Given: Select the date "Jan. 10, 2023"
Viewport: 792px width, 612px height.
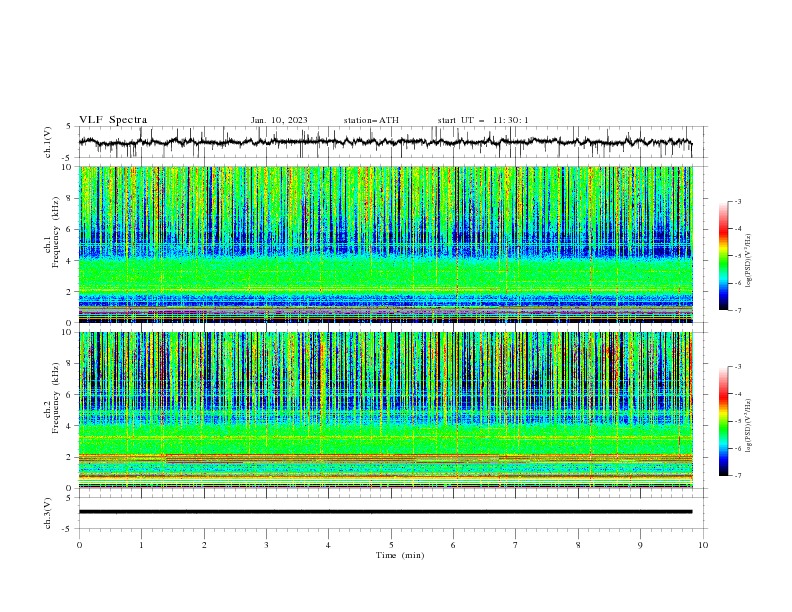Looking at the screenshot, I should 279,120.
